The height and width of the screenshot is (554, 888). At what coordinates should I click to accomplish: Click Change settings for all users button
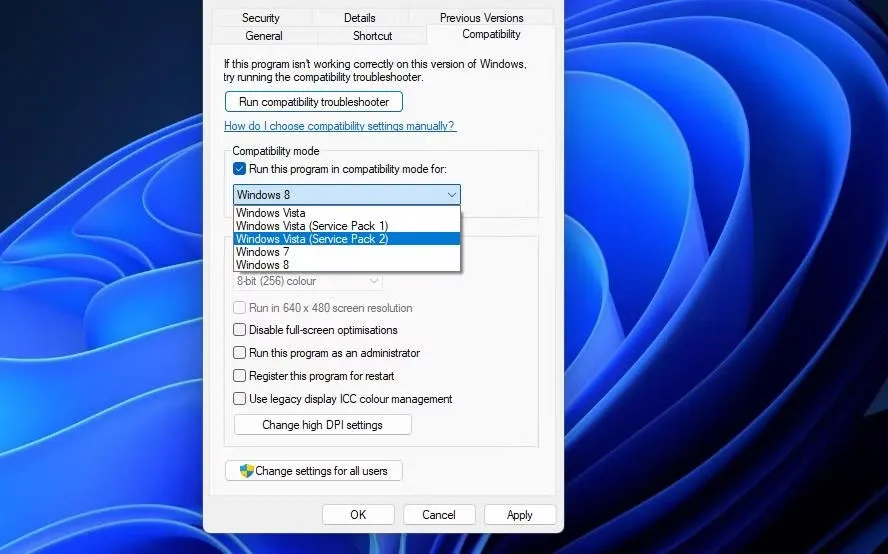click(314, 471)
